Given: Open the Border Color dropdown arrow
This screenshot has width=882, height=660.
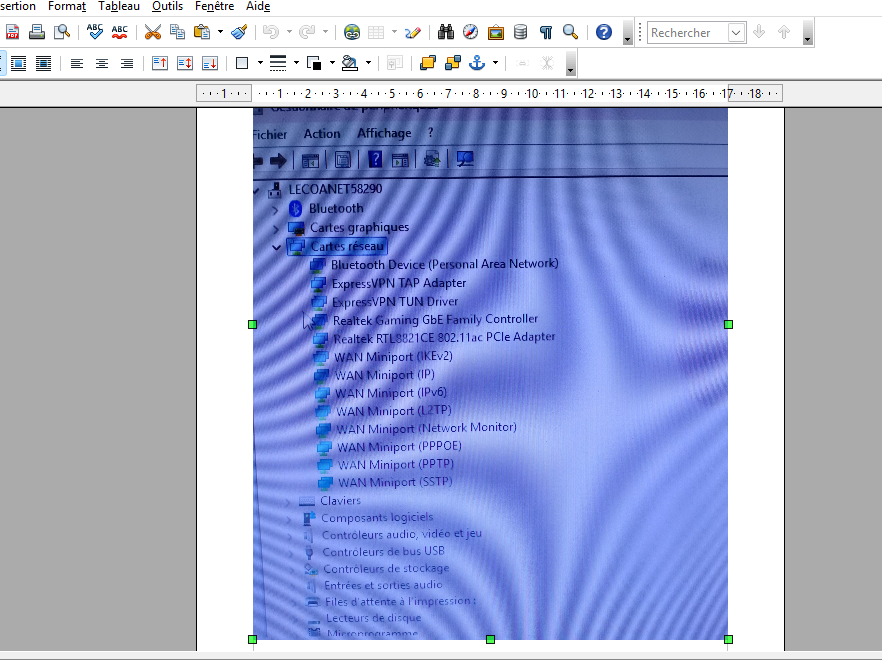Looking at the screenshot, I should (x=332, y=63).
